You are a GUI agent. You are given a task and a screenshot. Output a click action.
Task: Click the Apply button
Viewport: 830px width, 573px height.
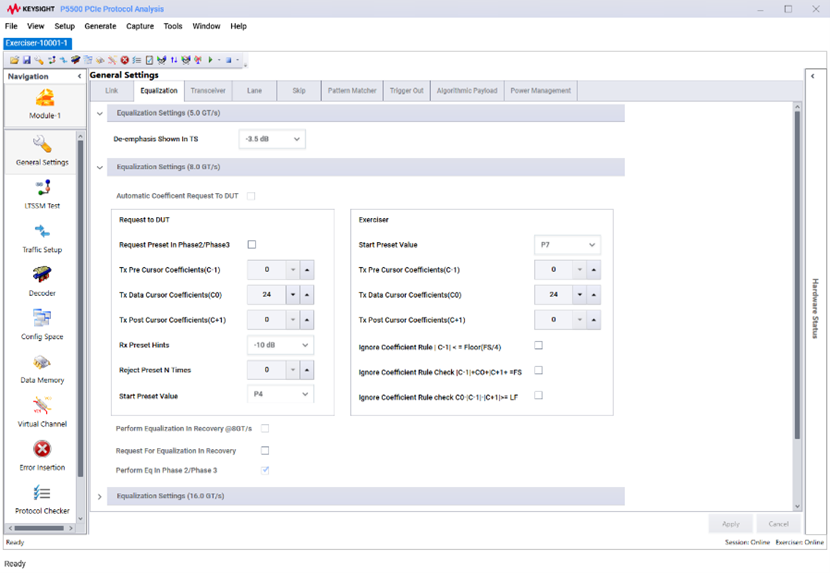[730, 524]
